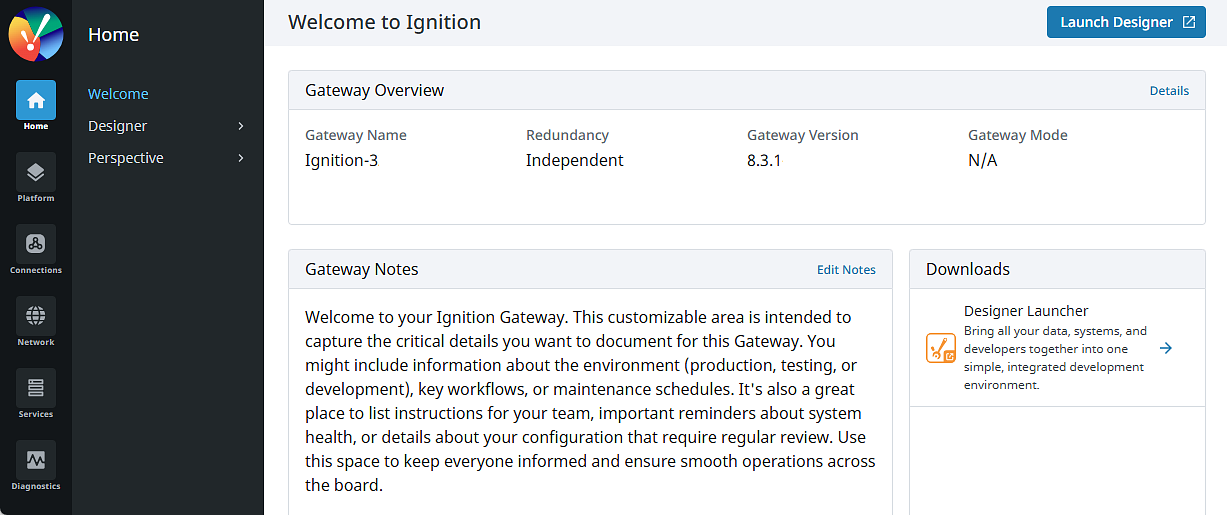Screen dimensions: 1227x515
Task: Click the Gateway Notes body text
Action: (x=590, y=401)
